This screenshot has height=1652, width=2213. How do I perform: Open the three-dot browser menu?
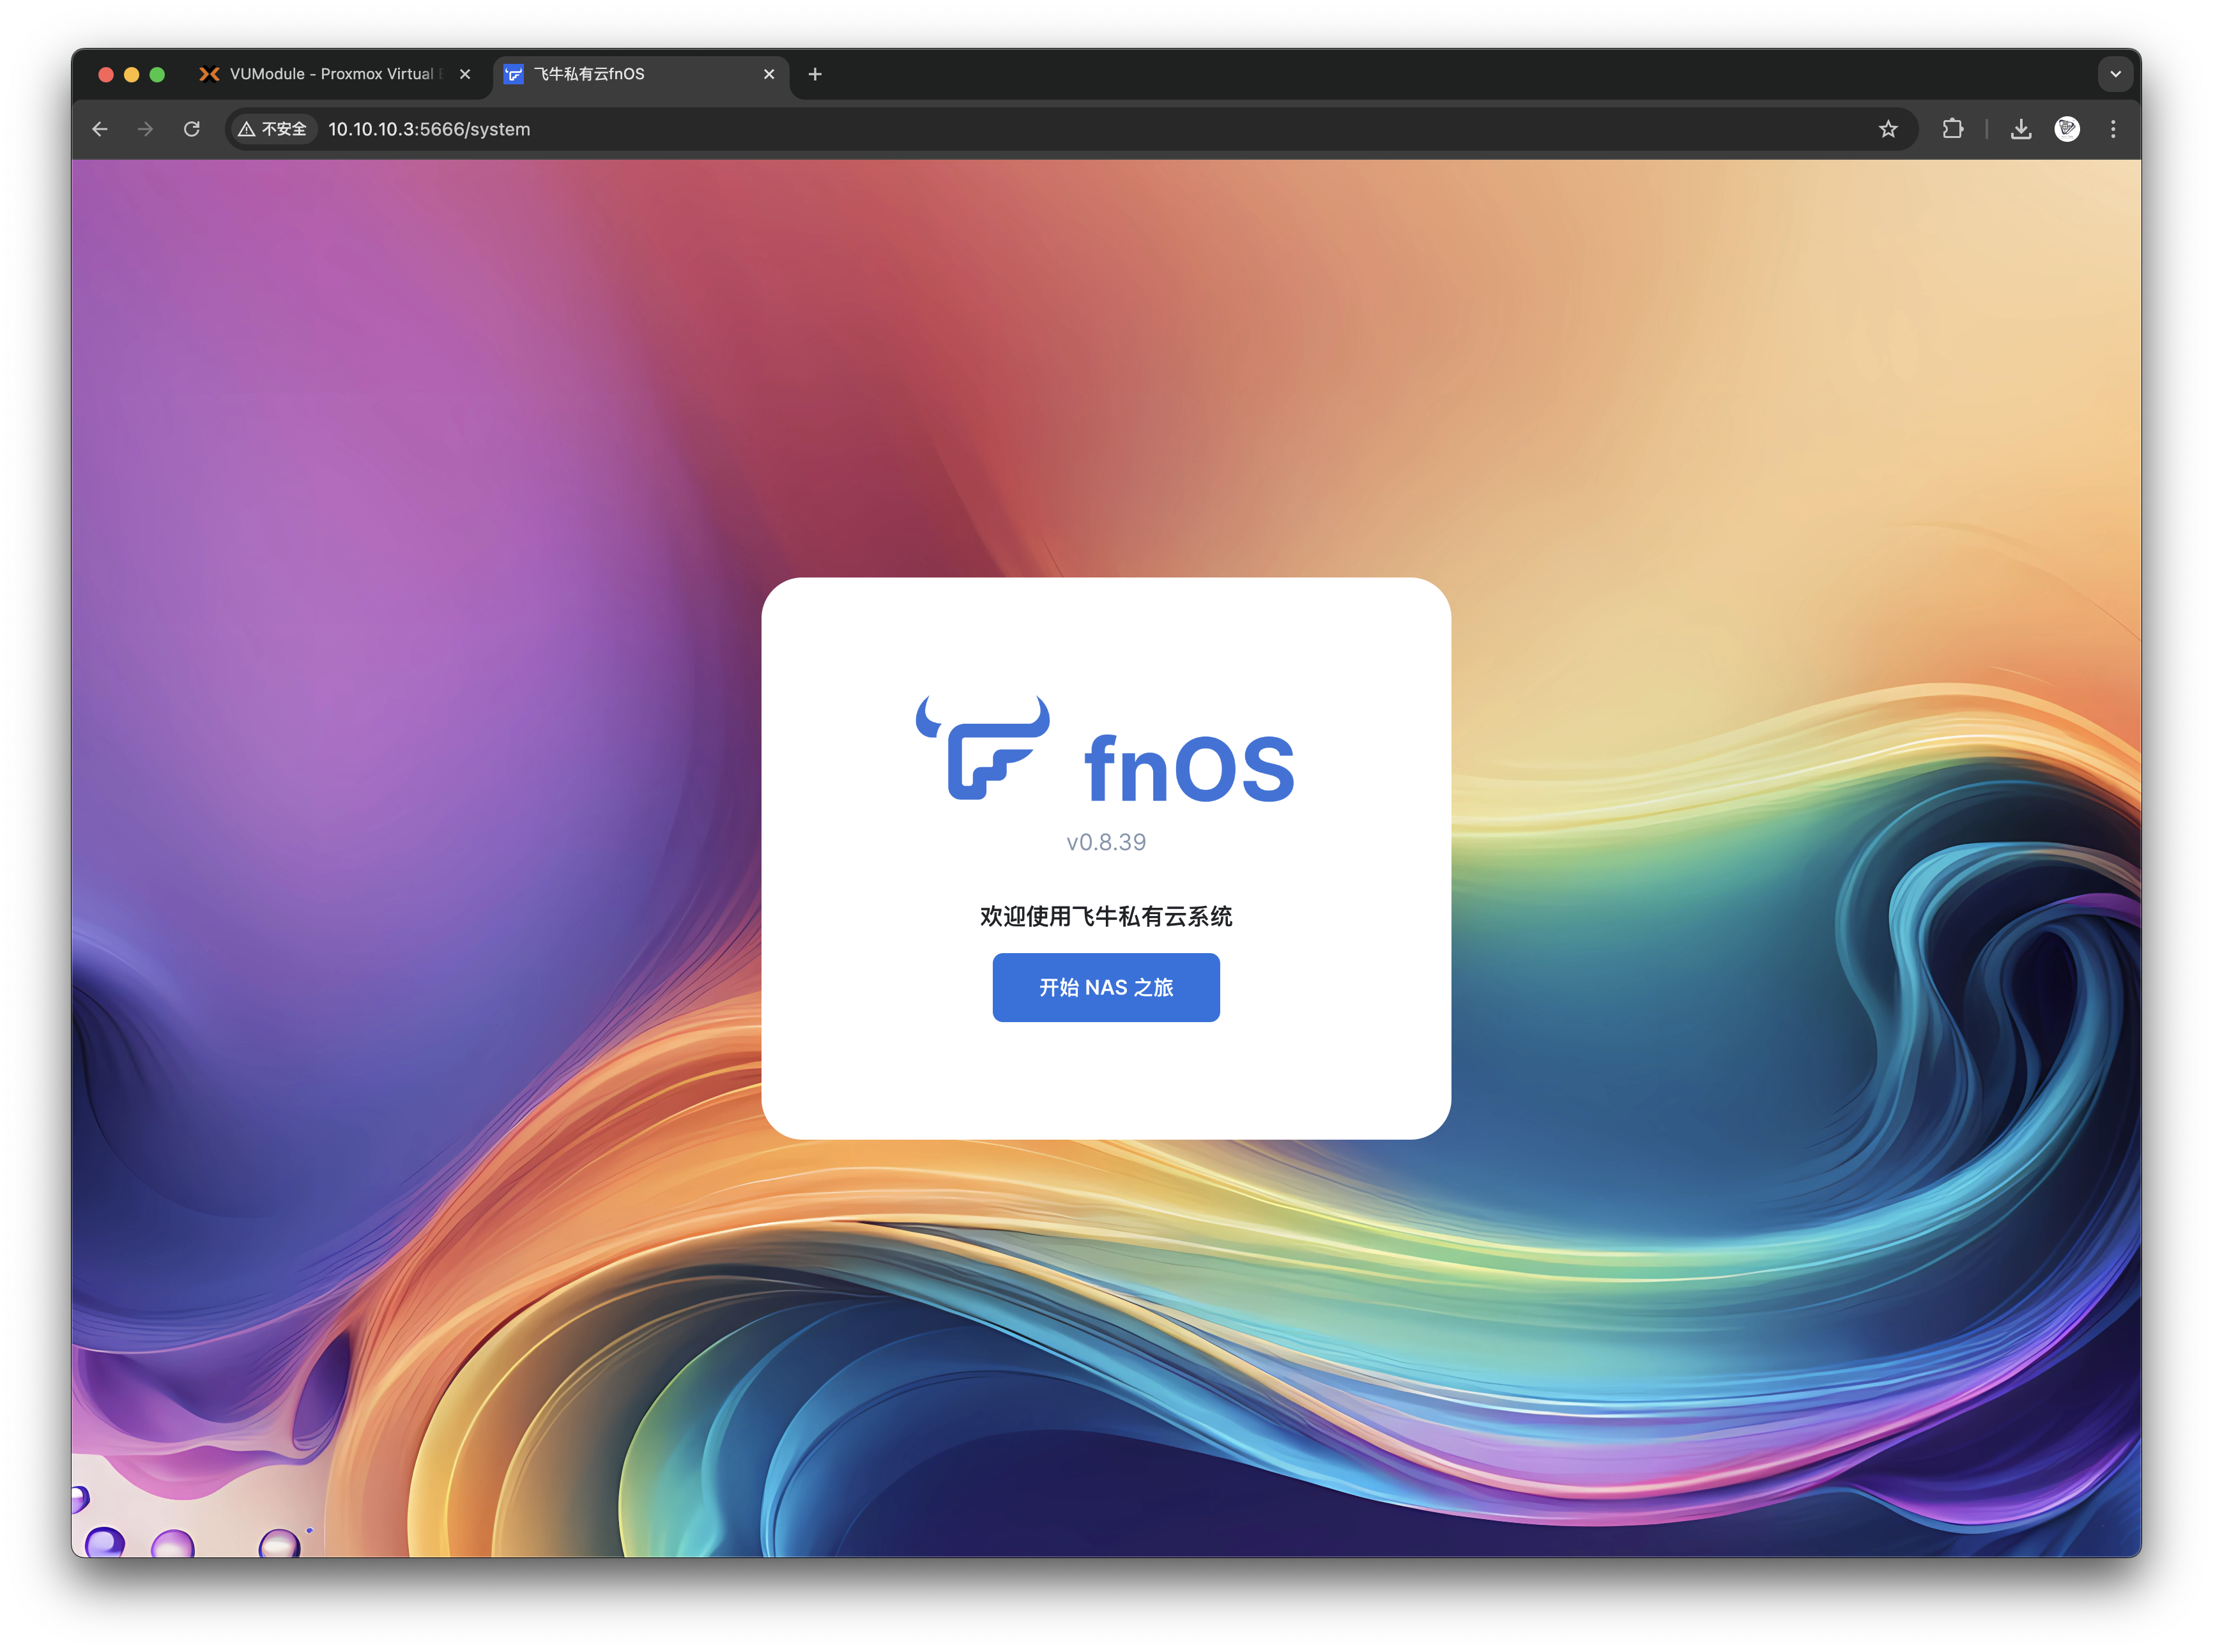point(2113,129)
